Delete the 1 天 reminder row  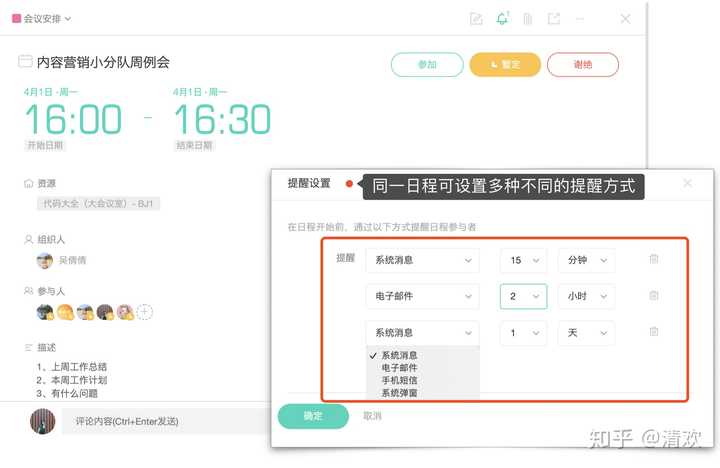click(x=654, y=332)
